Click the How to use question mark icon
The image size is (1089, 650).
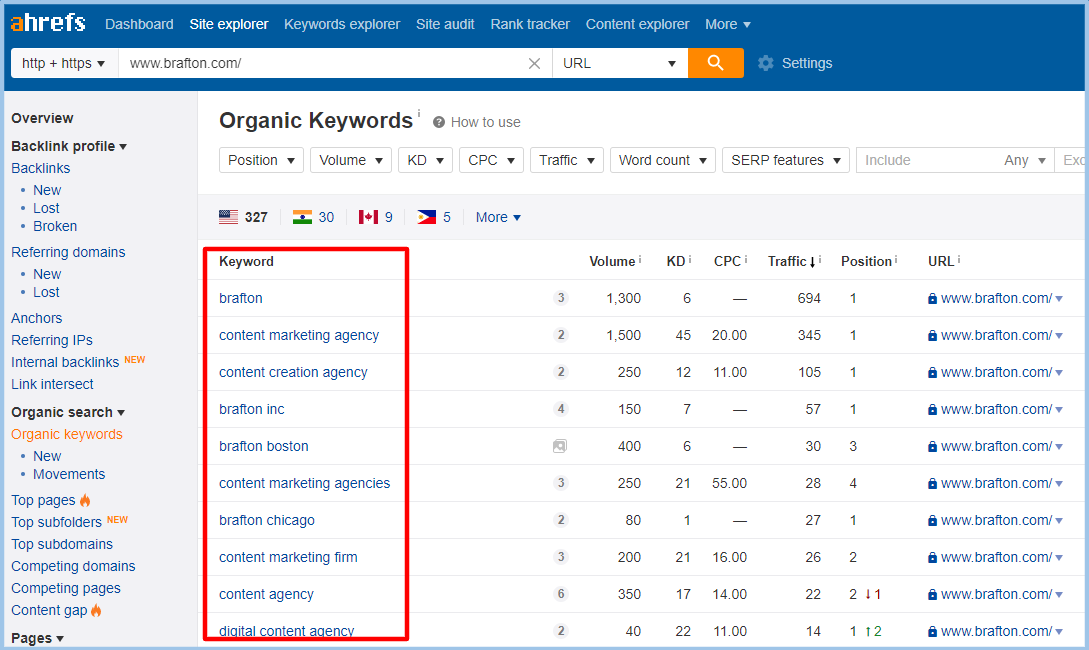click(x=439, y=122)
